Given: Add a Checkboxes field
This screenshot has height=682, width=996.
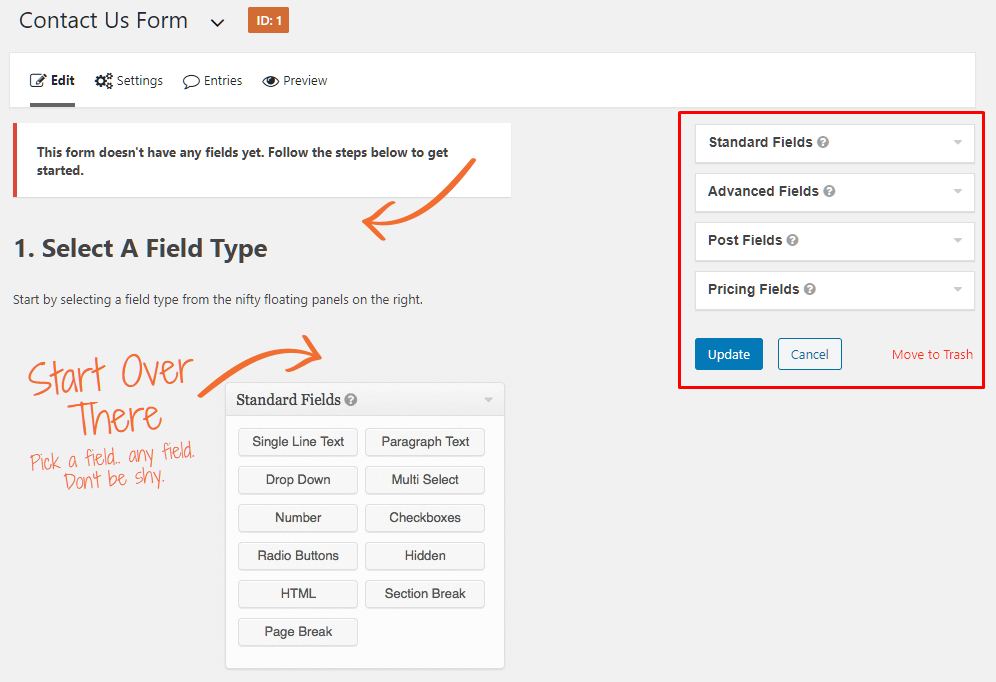Looking at the screenshot, I should [x=425, y=518].
